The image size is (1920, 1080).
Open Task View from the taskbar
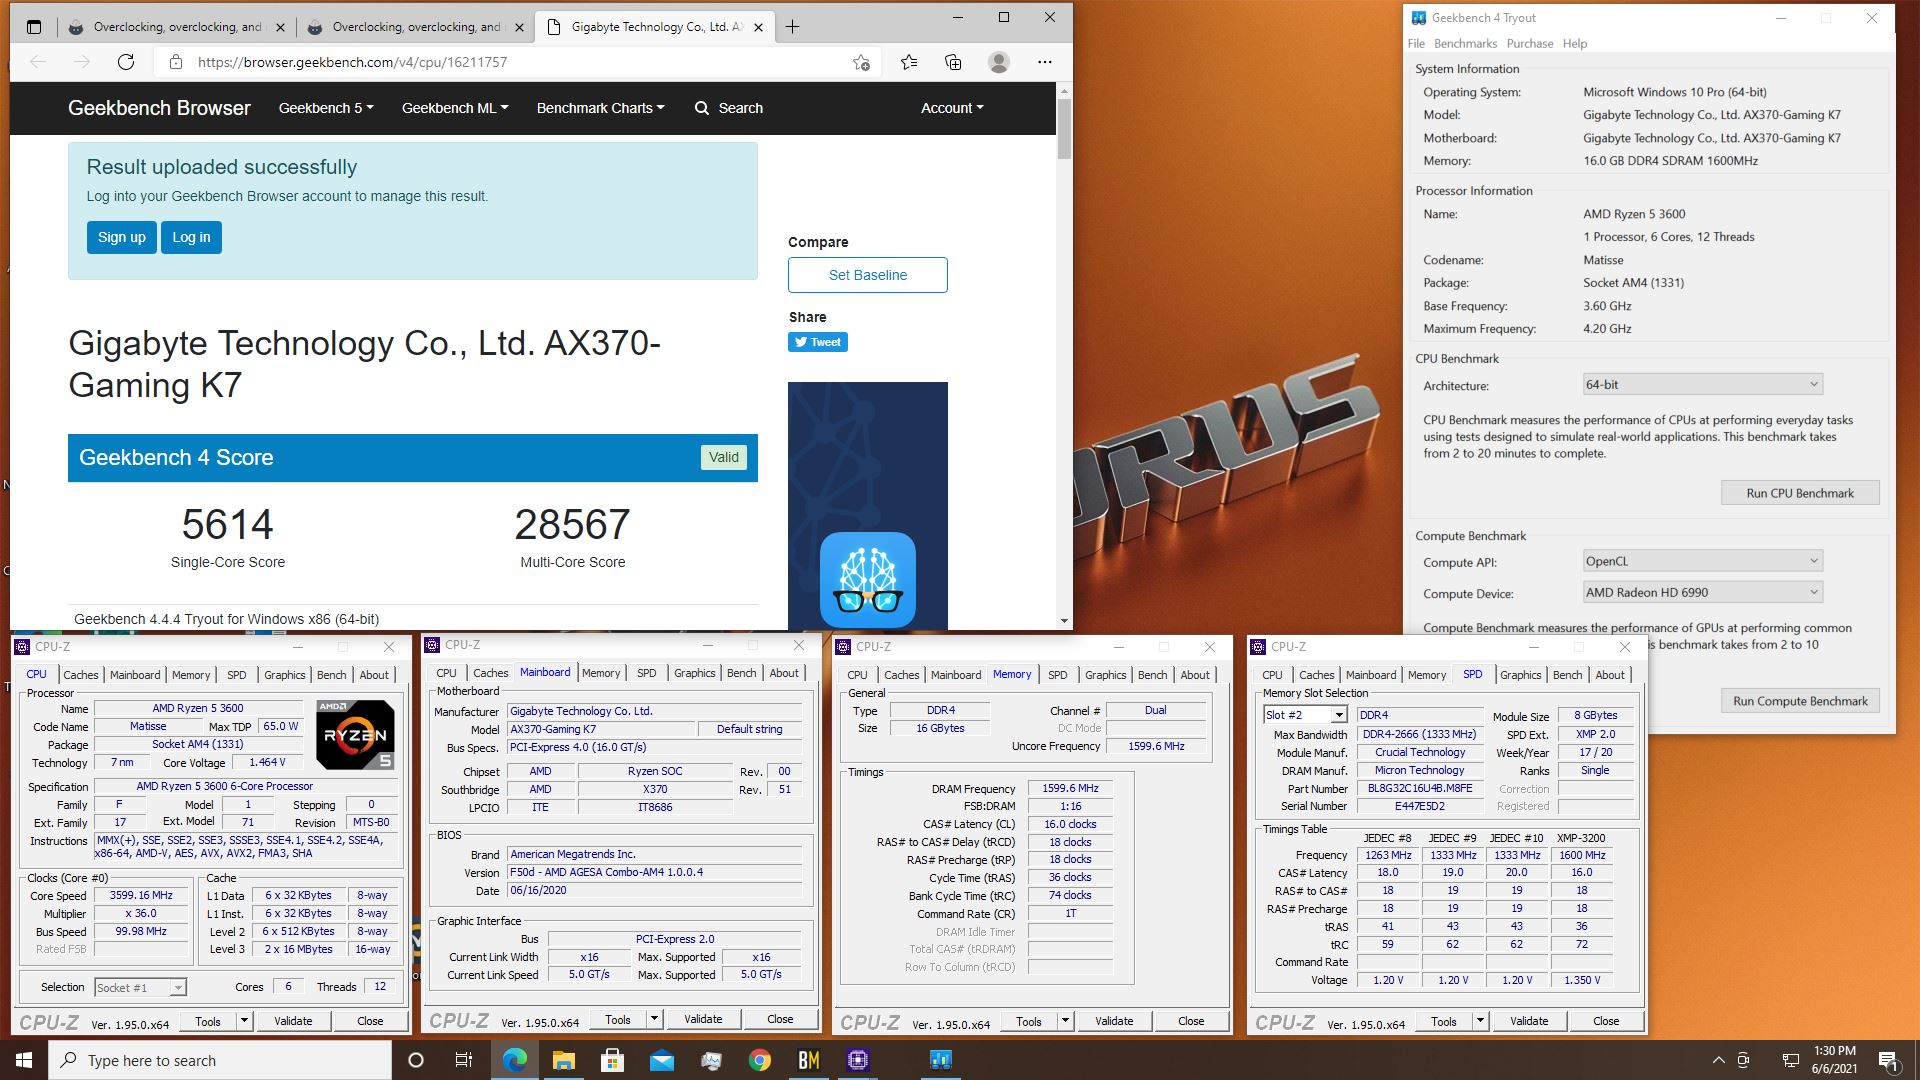[464, 1060]
